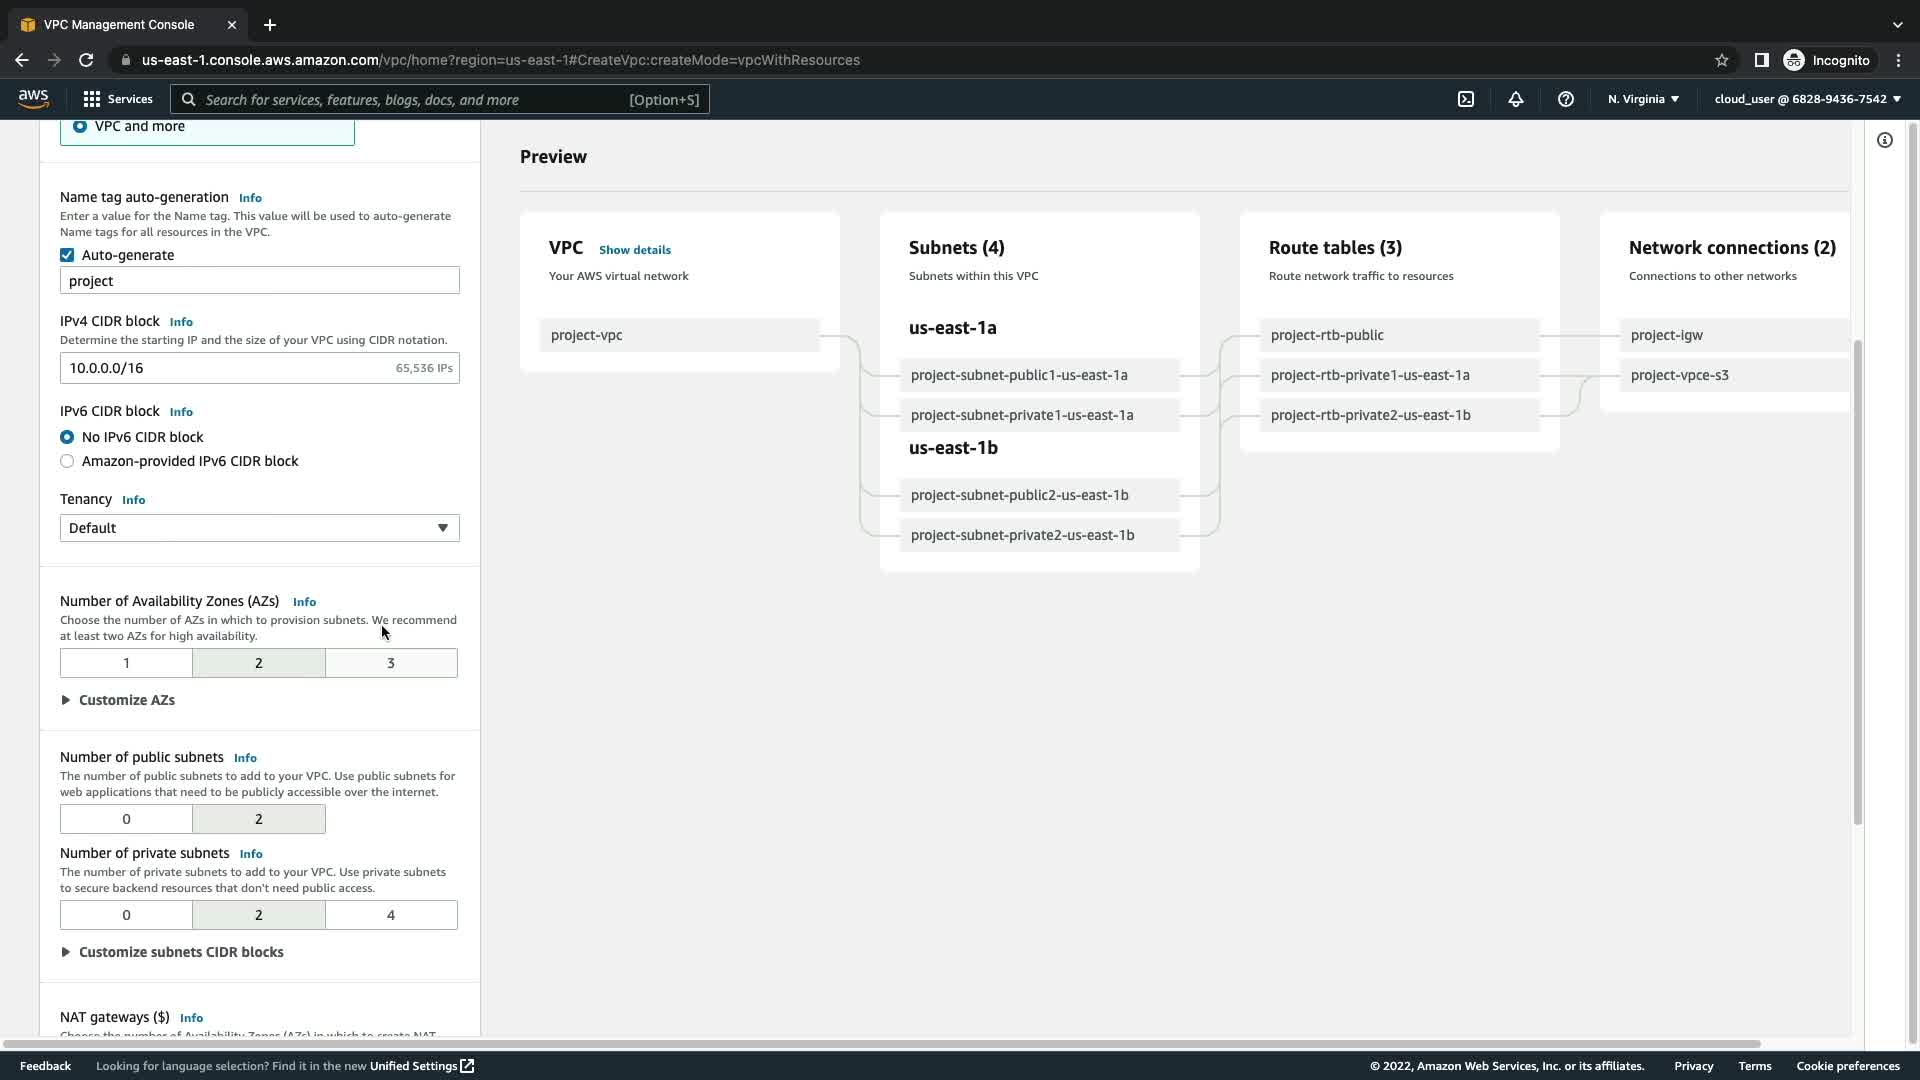Screen dimensions: 1920x1080
Task: Open Services grid menu icon
Action: (x=92, y=99)
